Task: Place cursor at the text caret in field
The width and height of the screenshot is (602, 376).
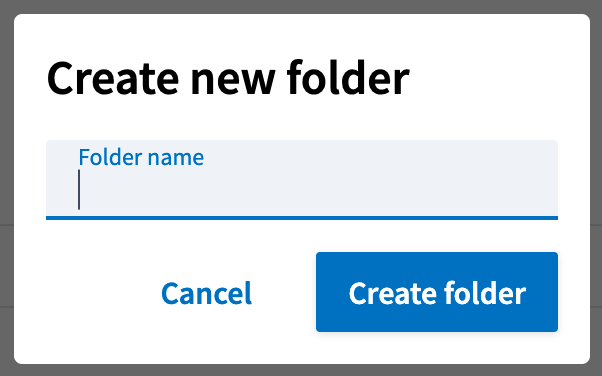Action: point(79,190)
